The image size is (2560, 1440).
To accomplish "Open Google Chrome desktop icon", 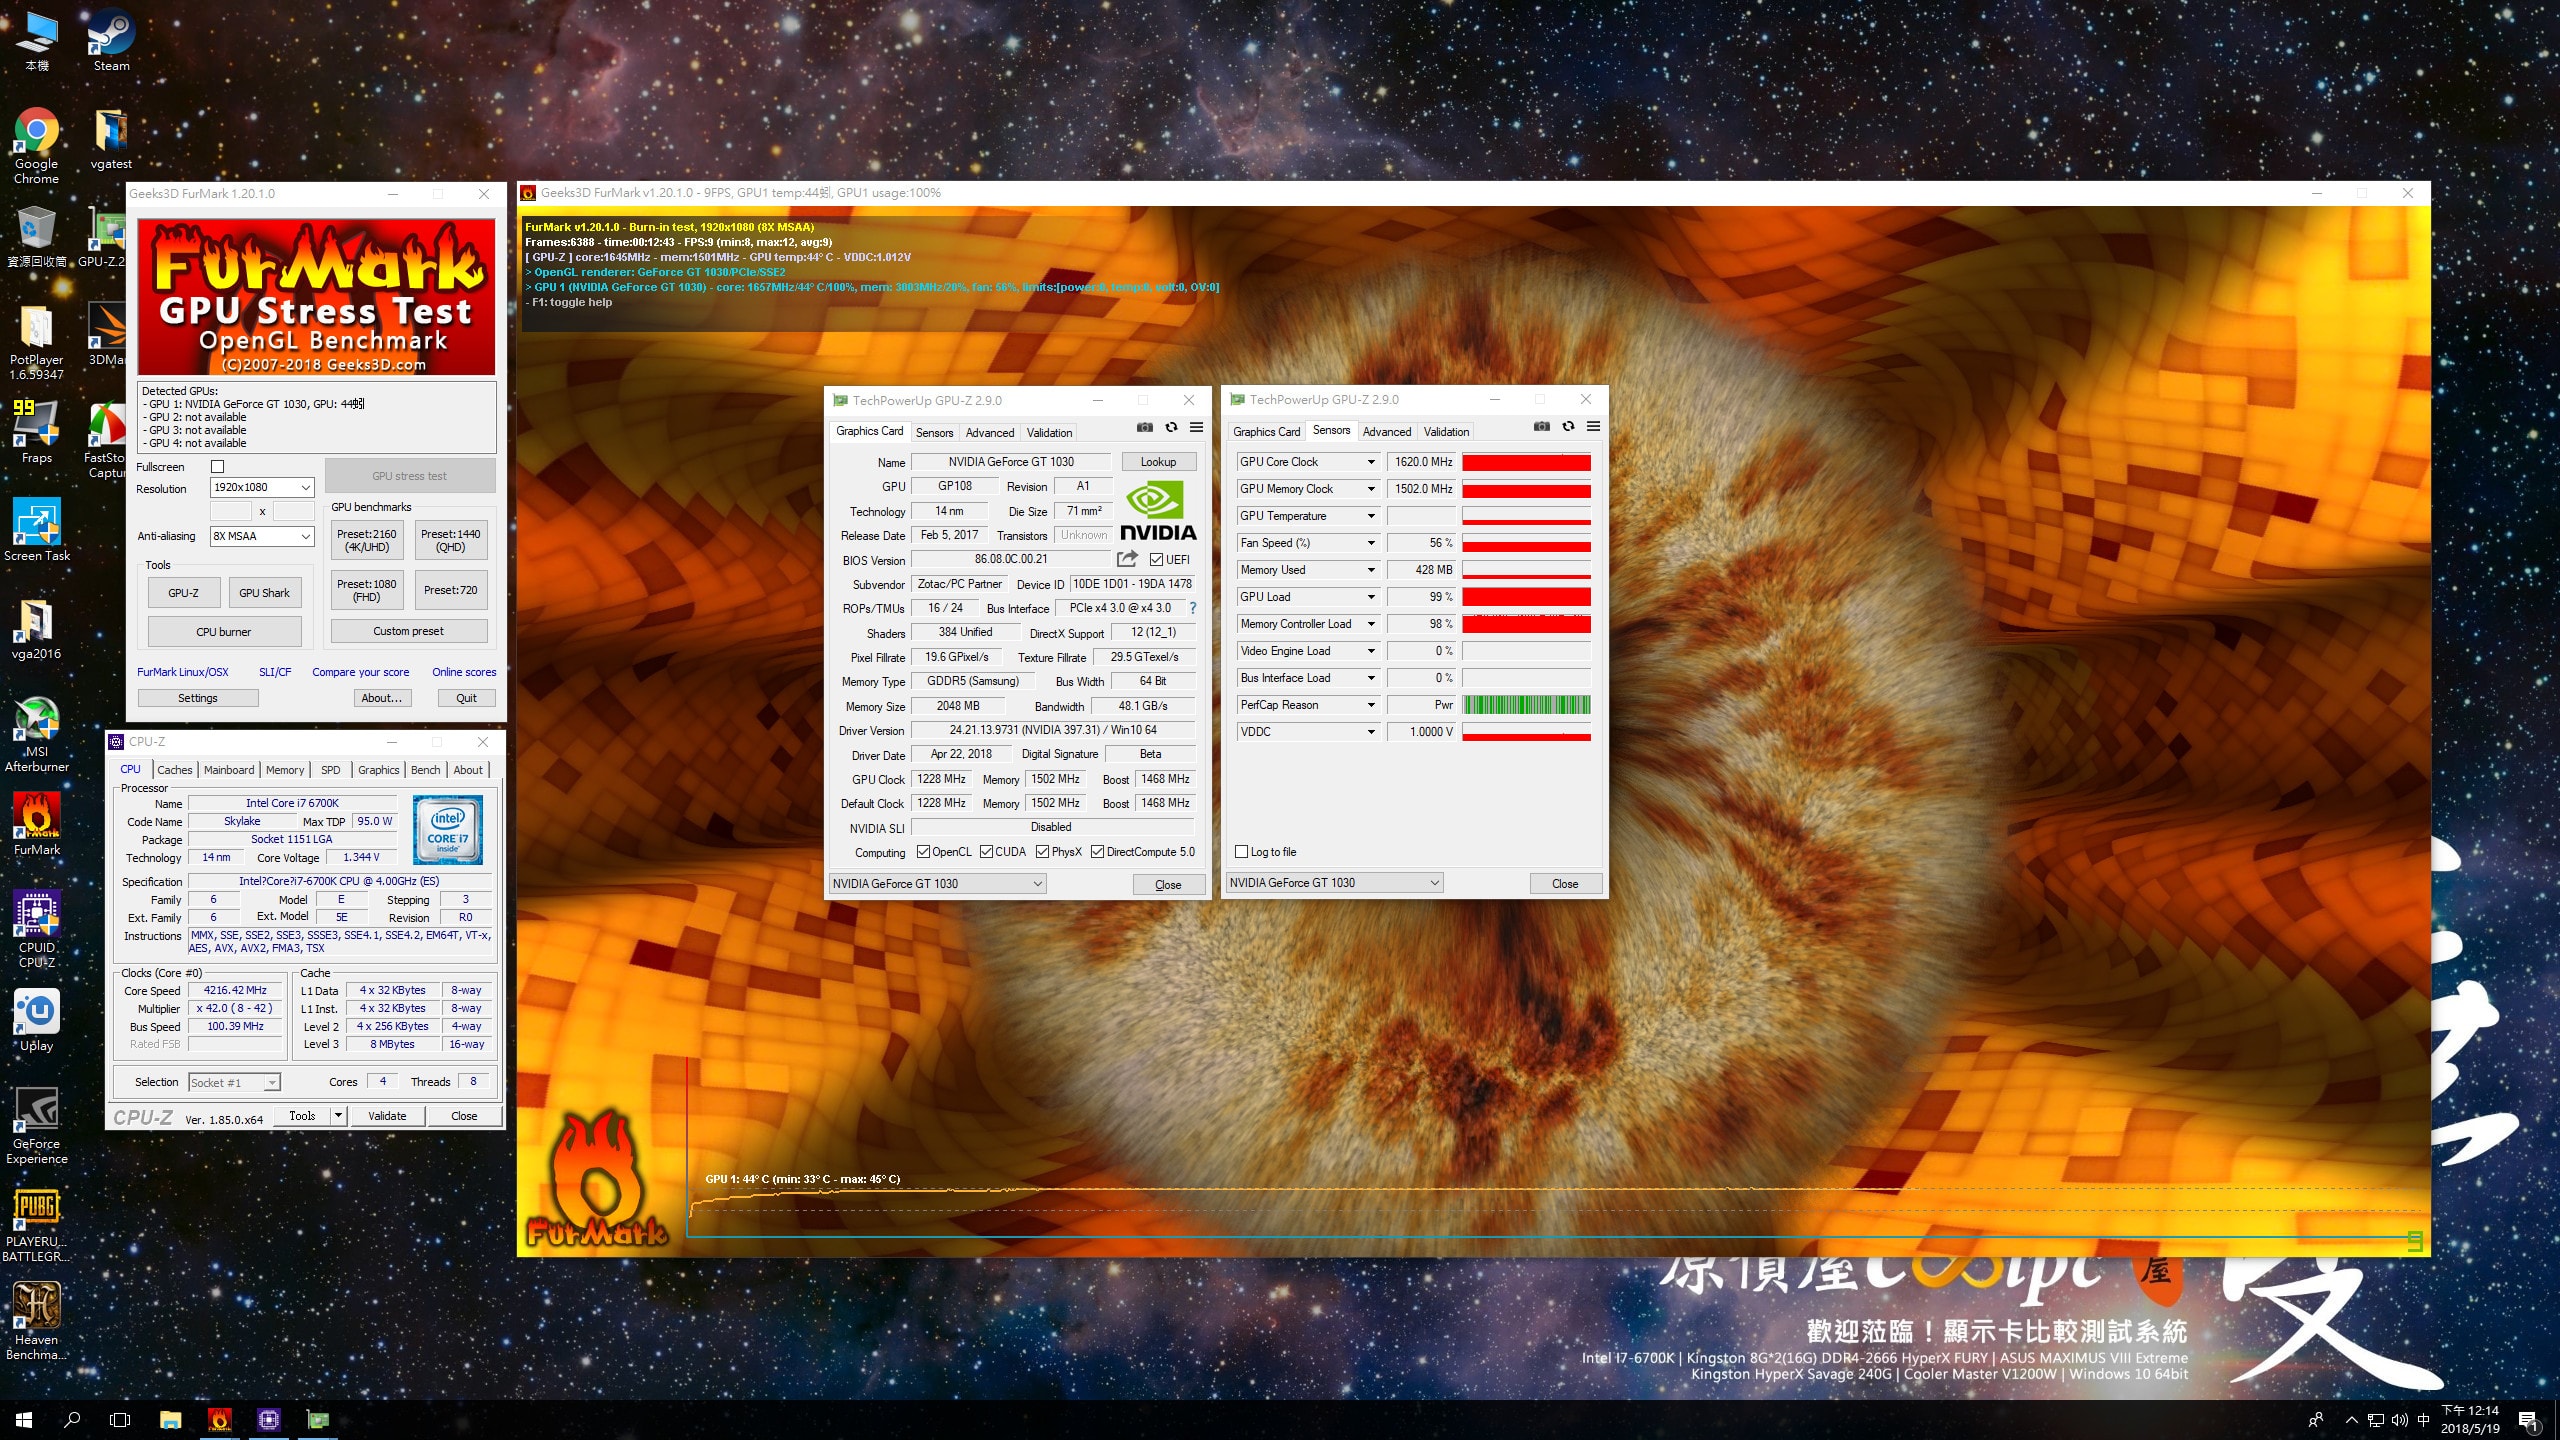I will (x=36, y=145).
